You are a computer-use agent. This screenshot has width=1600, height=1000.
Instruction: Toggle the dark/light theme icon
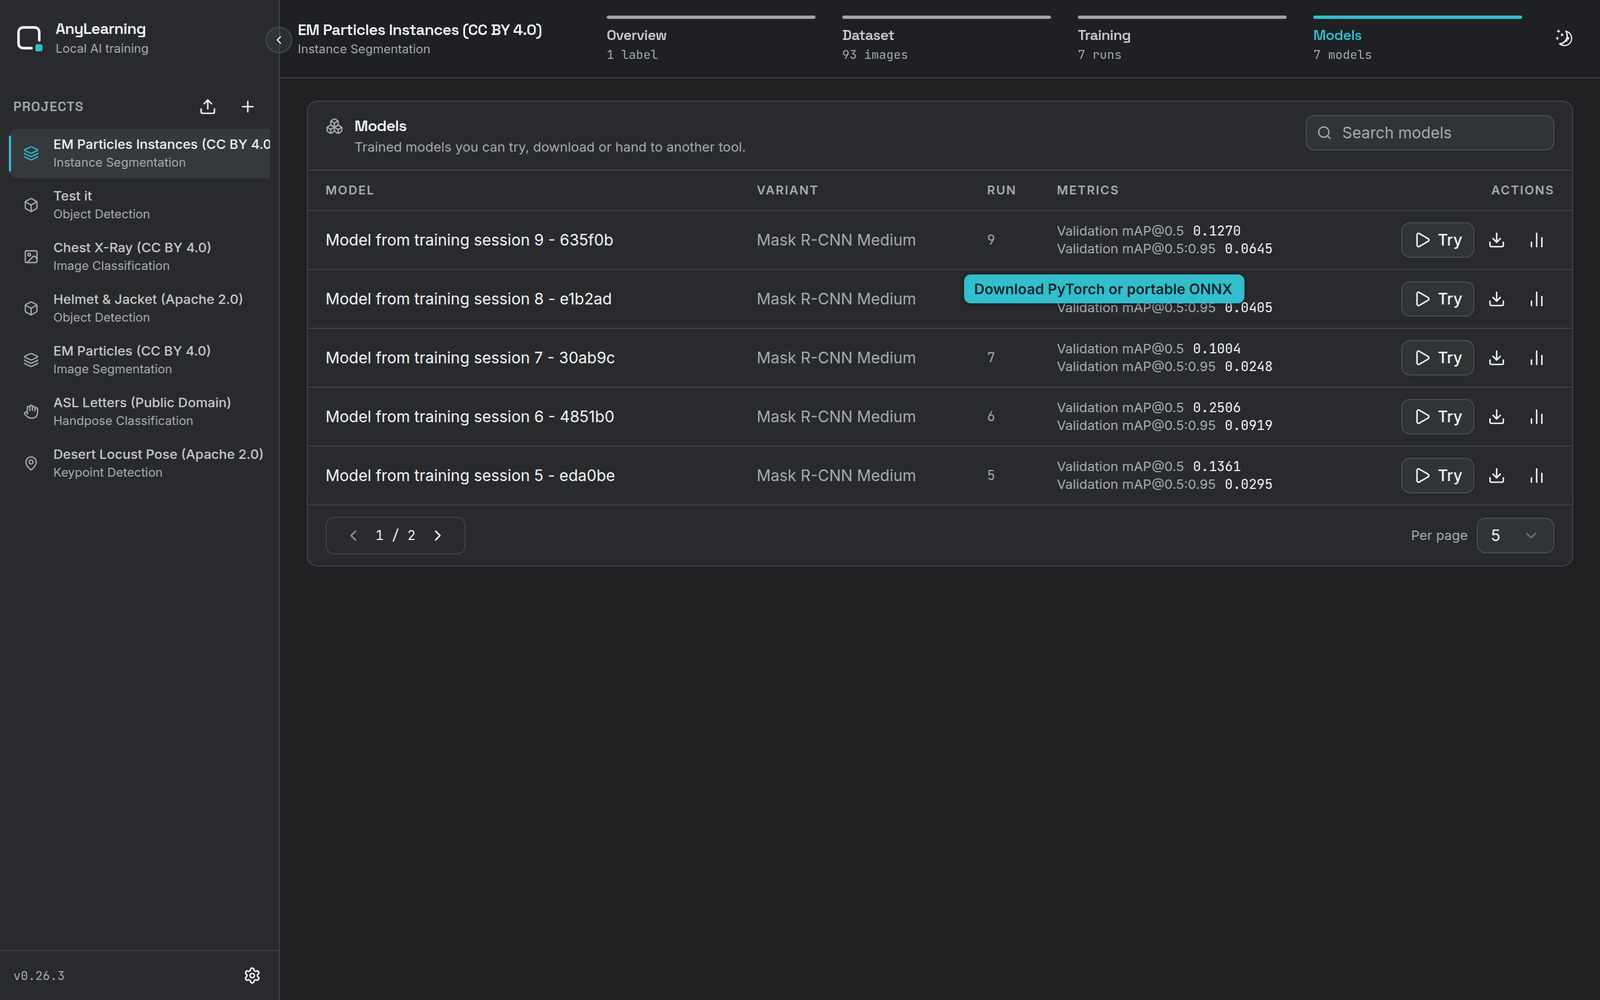1564,38
